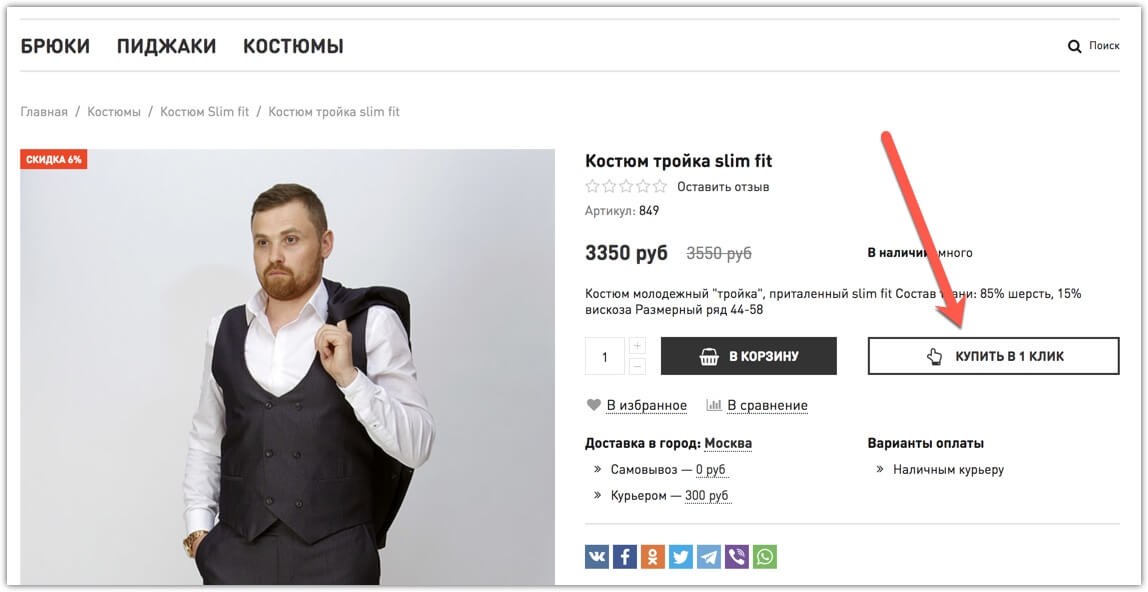Click КУПИТЬ В 1 КЛИК button
The image size is (1148, 592).
[994, 356]
